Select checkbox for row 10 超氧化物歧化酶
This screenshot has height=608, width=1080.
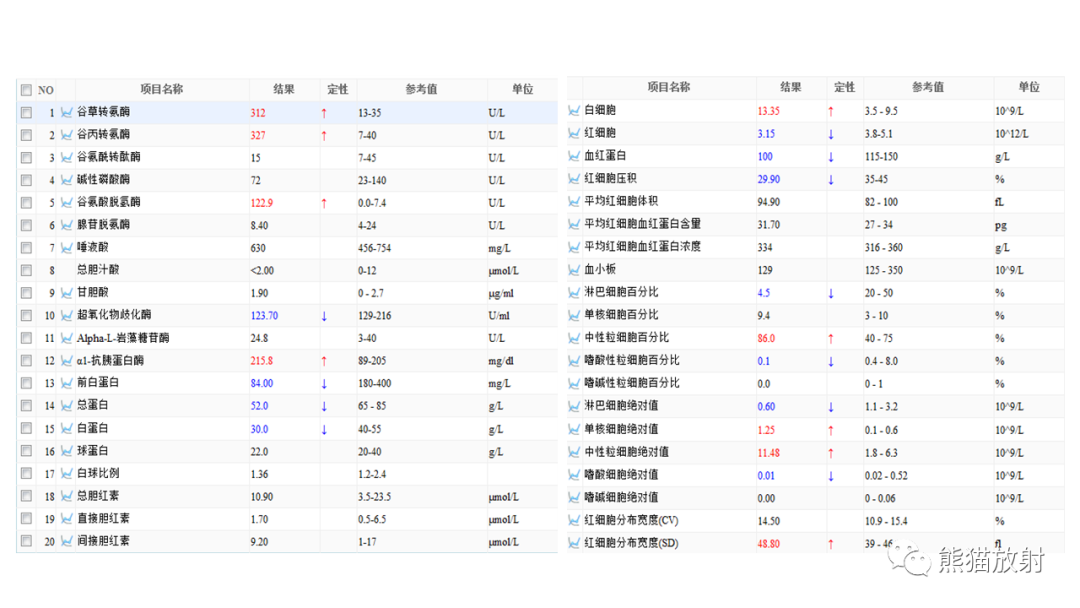click(x=26, y=315)
